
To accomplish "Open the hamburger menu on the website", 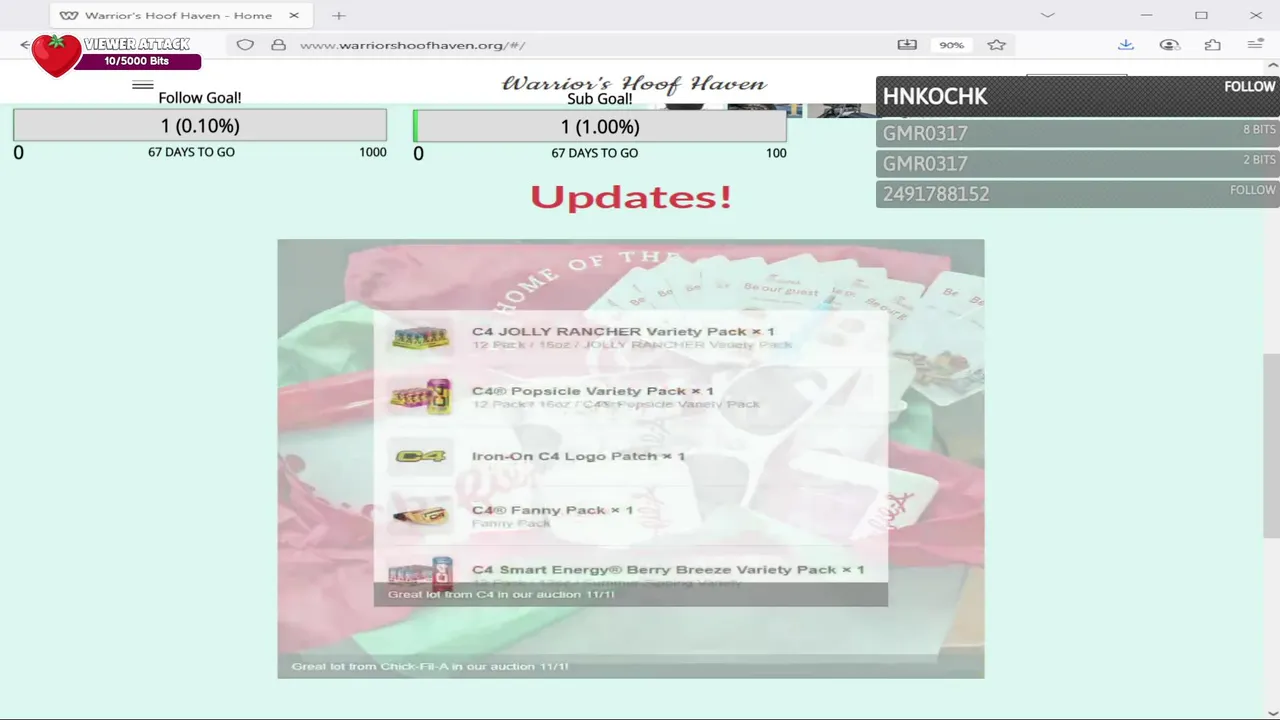I will pyautogui.click(x=143, y=85).
